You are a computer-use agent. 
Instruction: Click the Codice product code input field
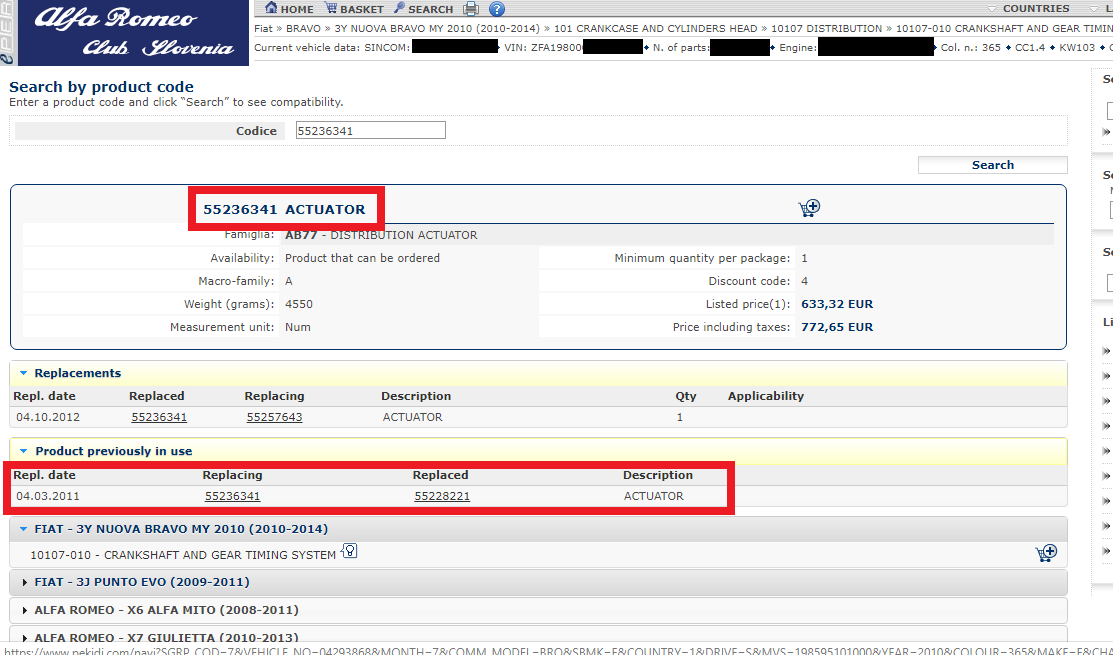[x=370, y=131]
